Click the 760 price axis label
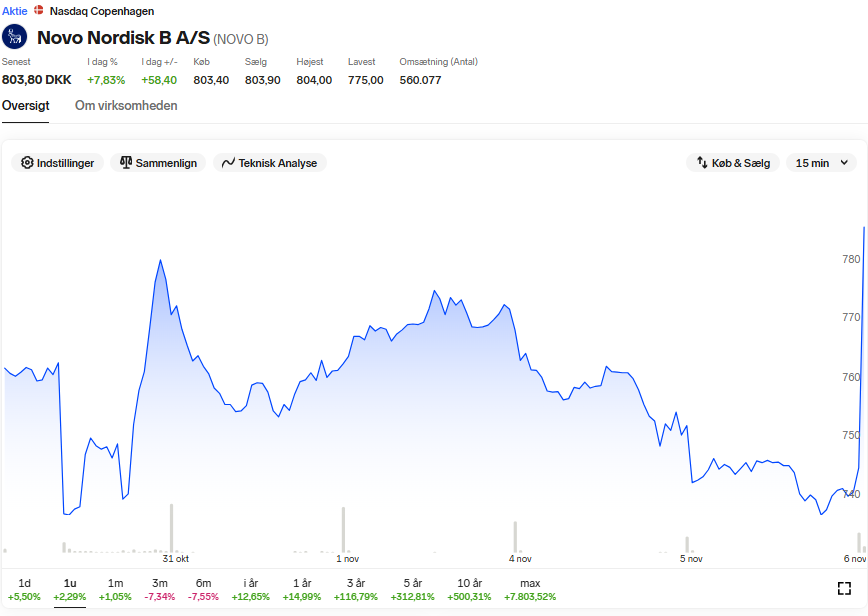Viewport: 868px width, 616px height. point(851,377)
